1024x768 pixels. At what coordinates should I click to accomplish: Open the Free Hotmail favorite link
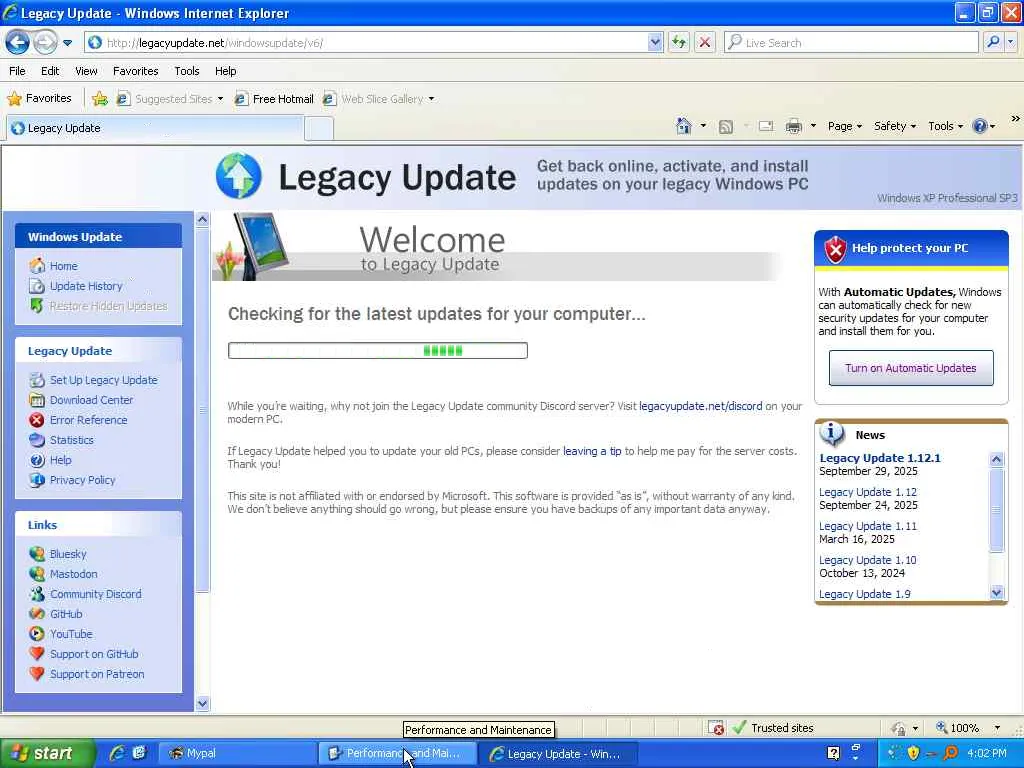(x=274, y=99)
